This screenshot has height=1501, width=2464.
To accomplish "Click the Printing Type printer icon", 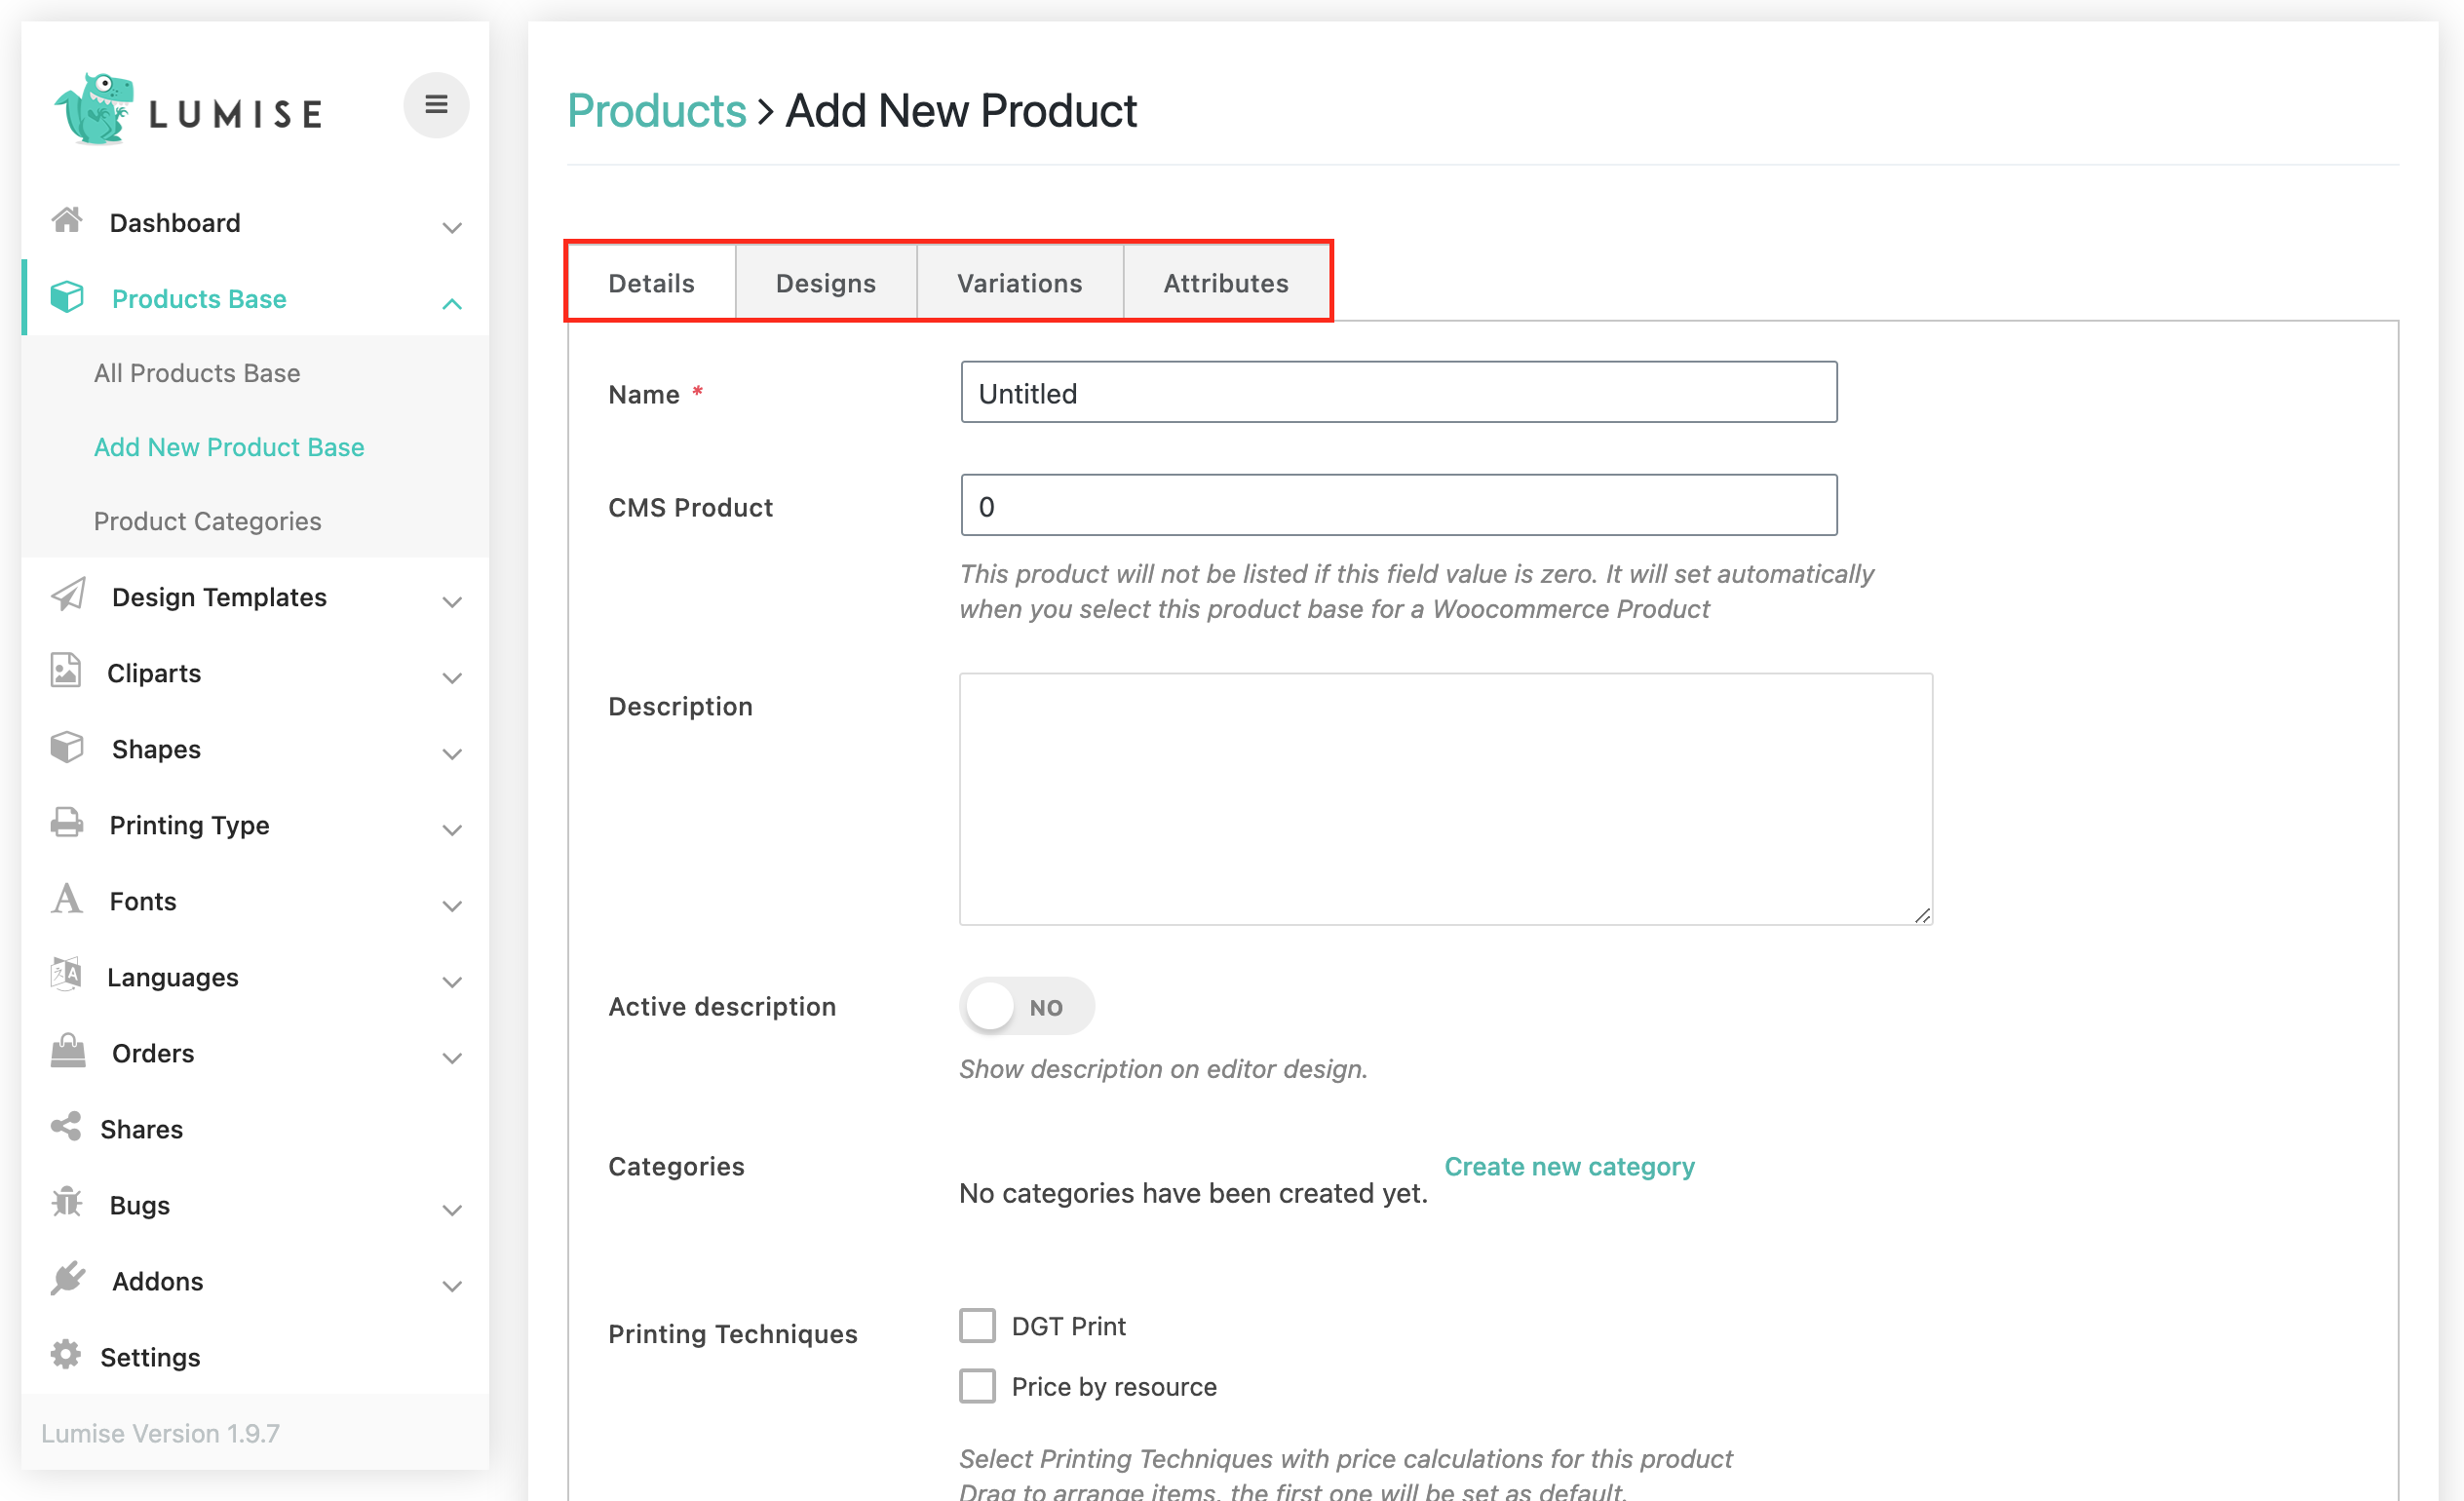I will [x=67, y=822].
